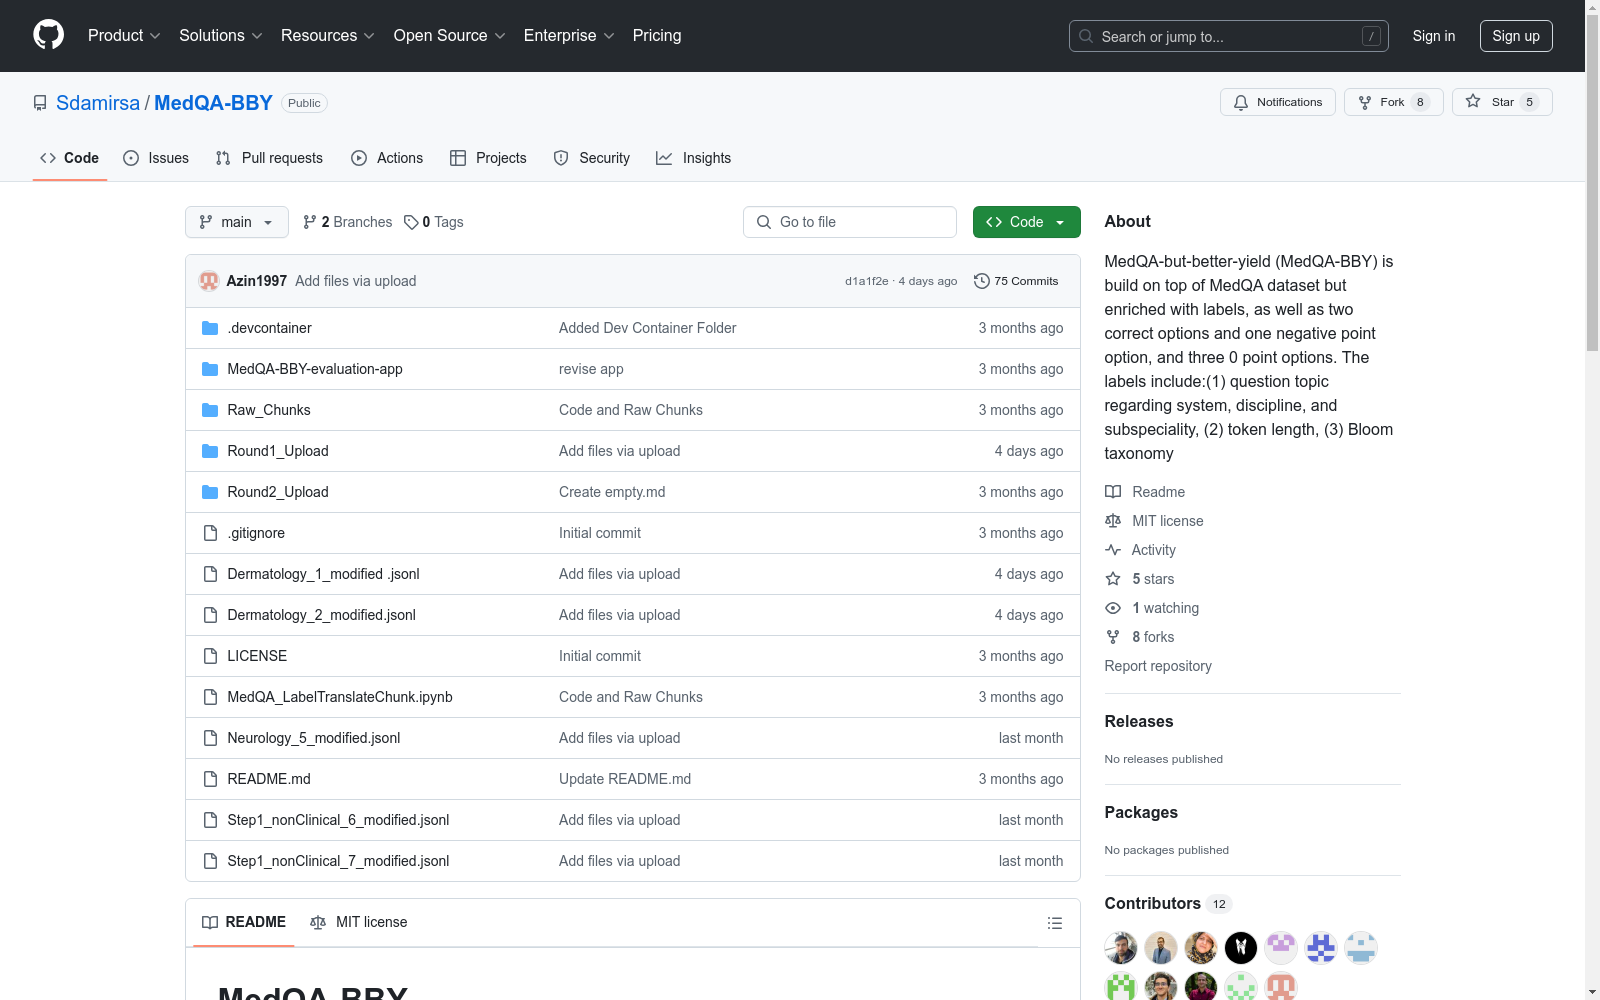Click the fork icon in the Fork button

(x=1365, y=102)
